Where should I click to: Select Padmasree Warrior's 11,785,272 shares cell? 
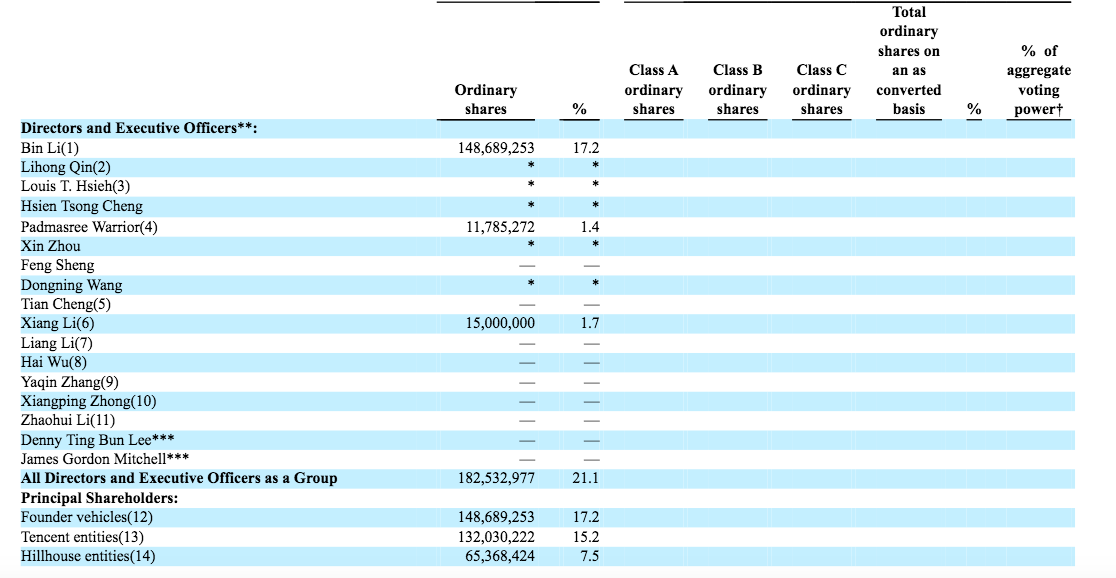(x=500, y=227)
